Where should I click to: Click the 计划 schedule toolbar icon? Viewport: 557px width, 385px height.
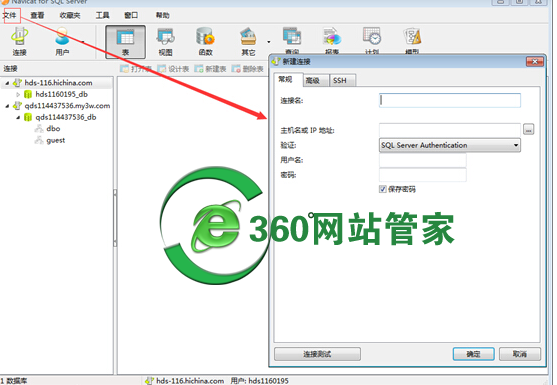coord(372,40)
